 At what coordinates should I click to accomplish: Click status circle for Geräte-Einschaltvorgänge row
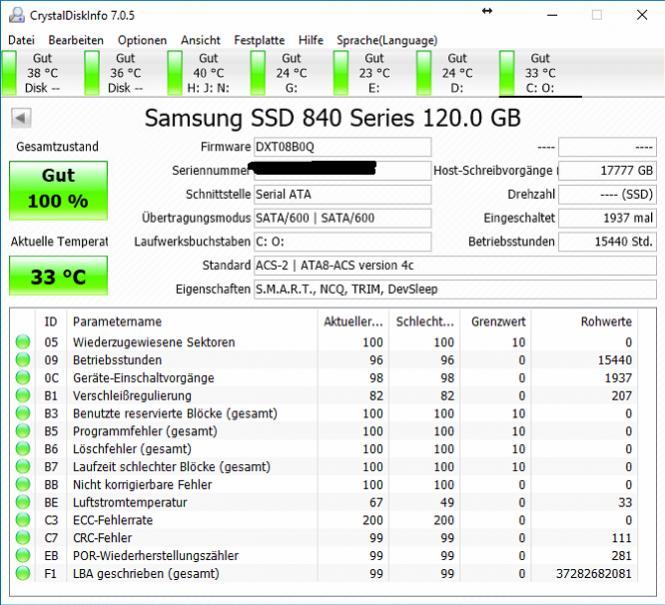pyautogui.click(x=23, y=377)
